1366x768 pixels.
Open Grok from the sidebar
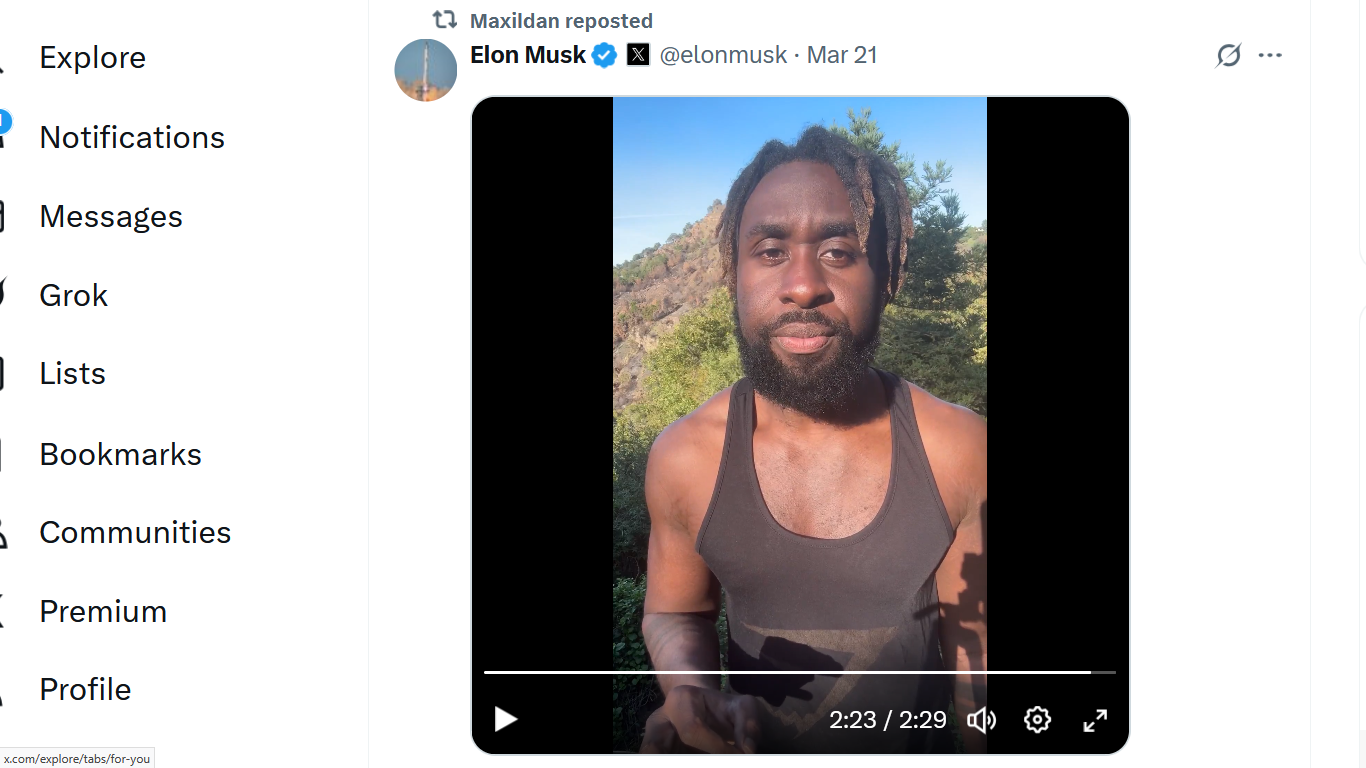tap(73, 295)
